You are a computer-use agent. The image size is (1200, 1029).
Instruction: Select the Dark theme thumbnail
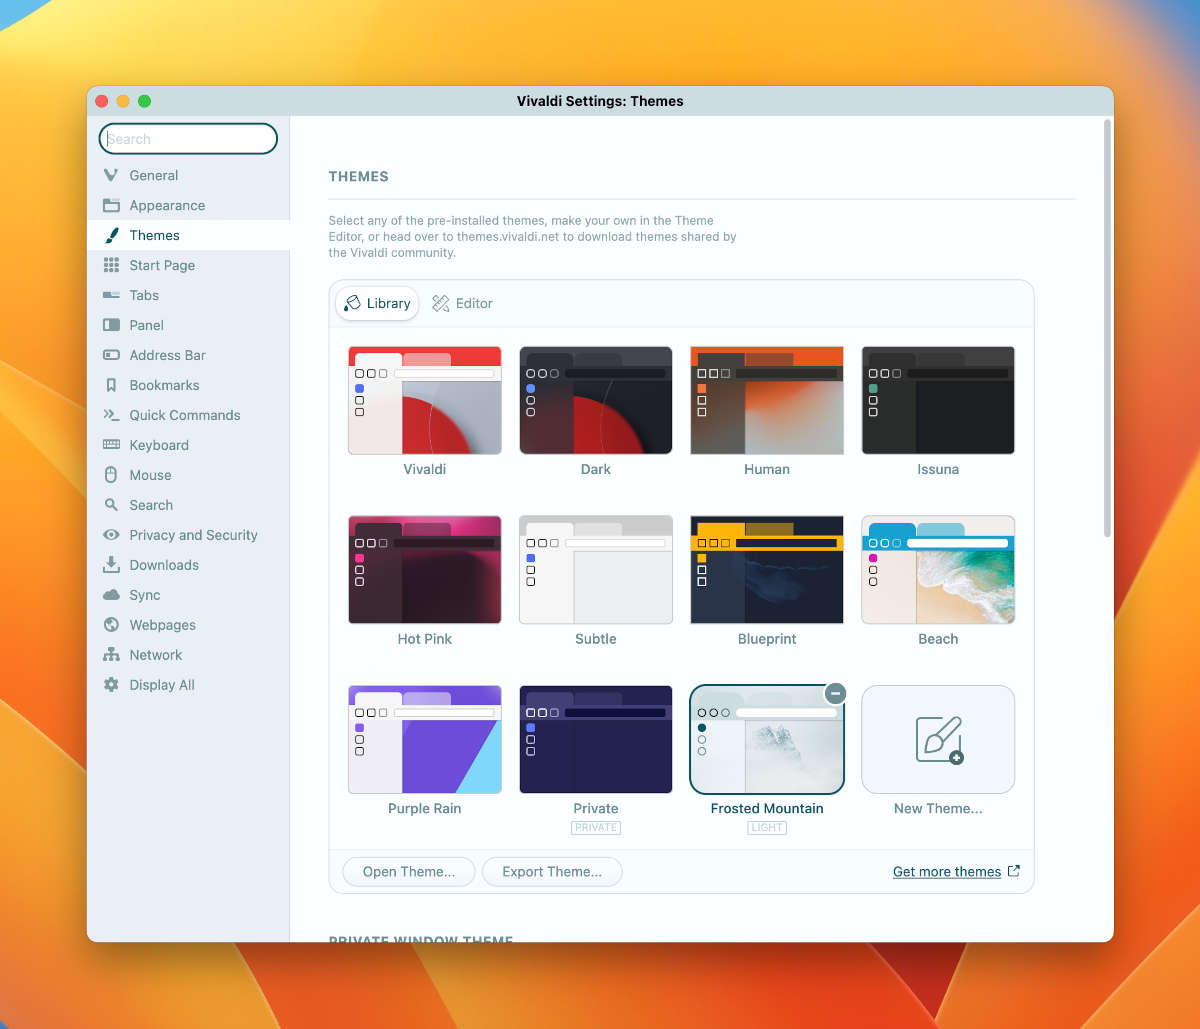(596, 400)
